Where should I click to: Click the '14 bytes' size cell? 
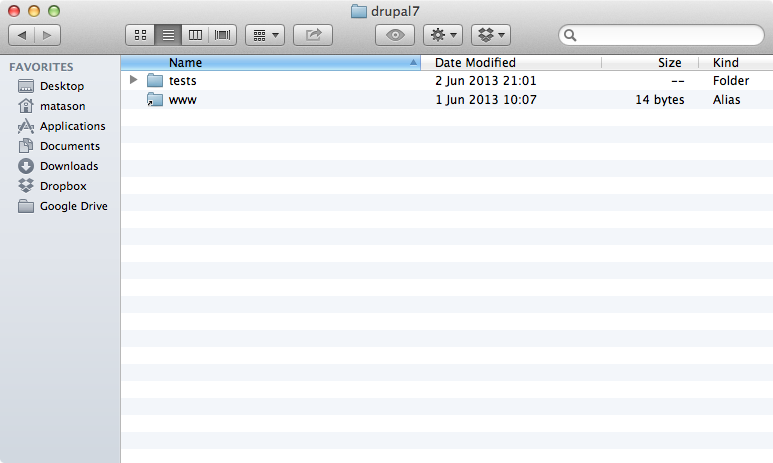point(660,100)
